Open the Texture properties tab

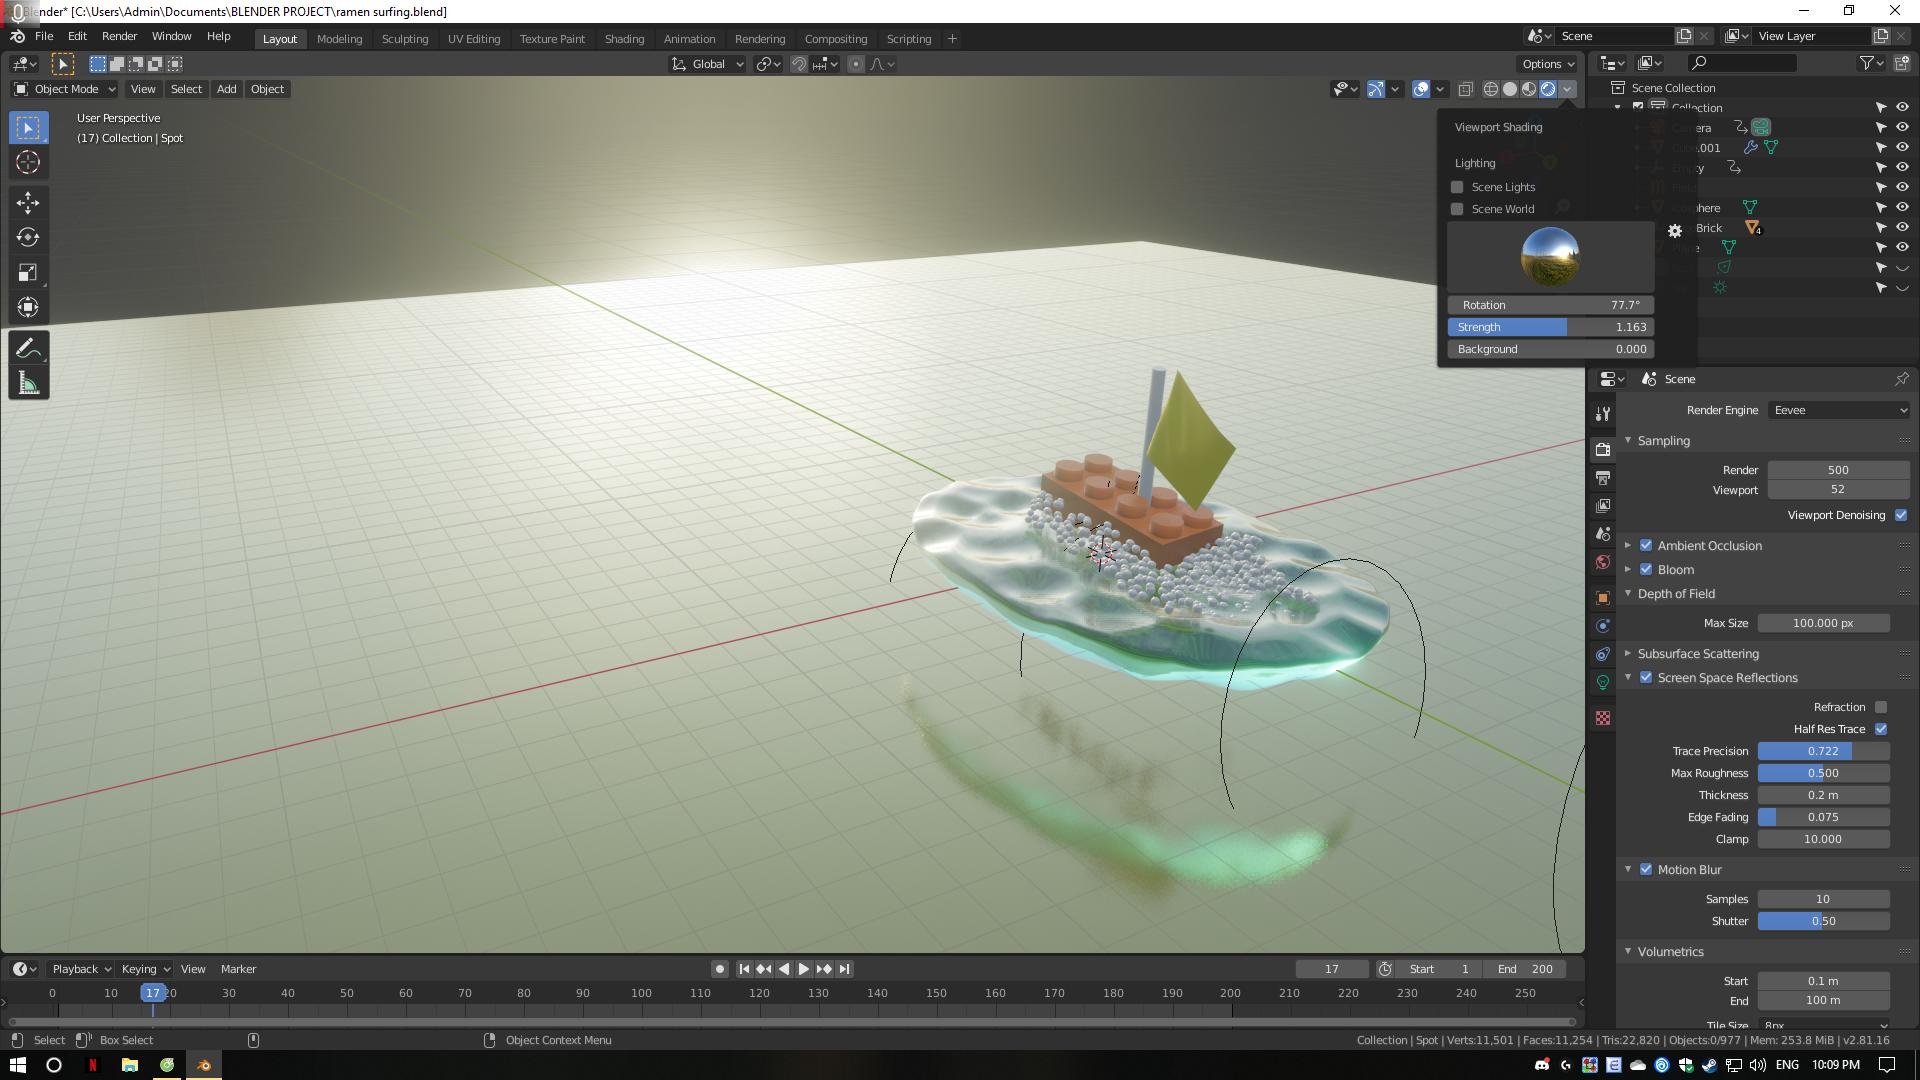(1603, 718)
